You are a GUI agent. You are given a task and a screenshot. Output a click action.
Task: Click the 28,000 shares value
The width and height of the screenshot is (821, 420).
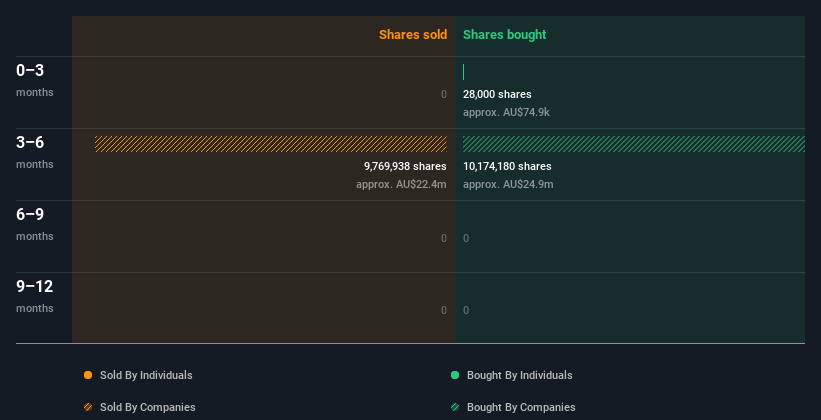tap(497, 94)
